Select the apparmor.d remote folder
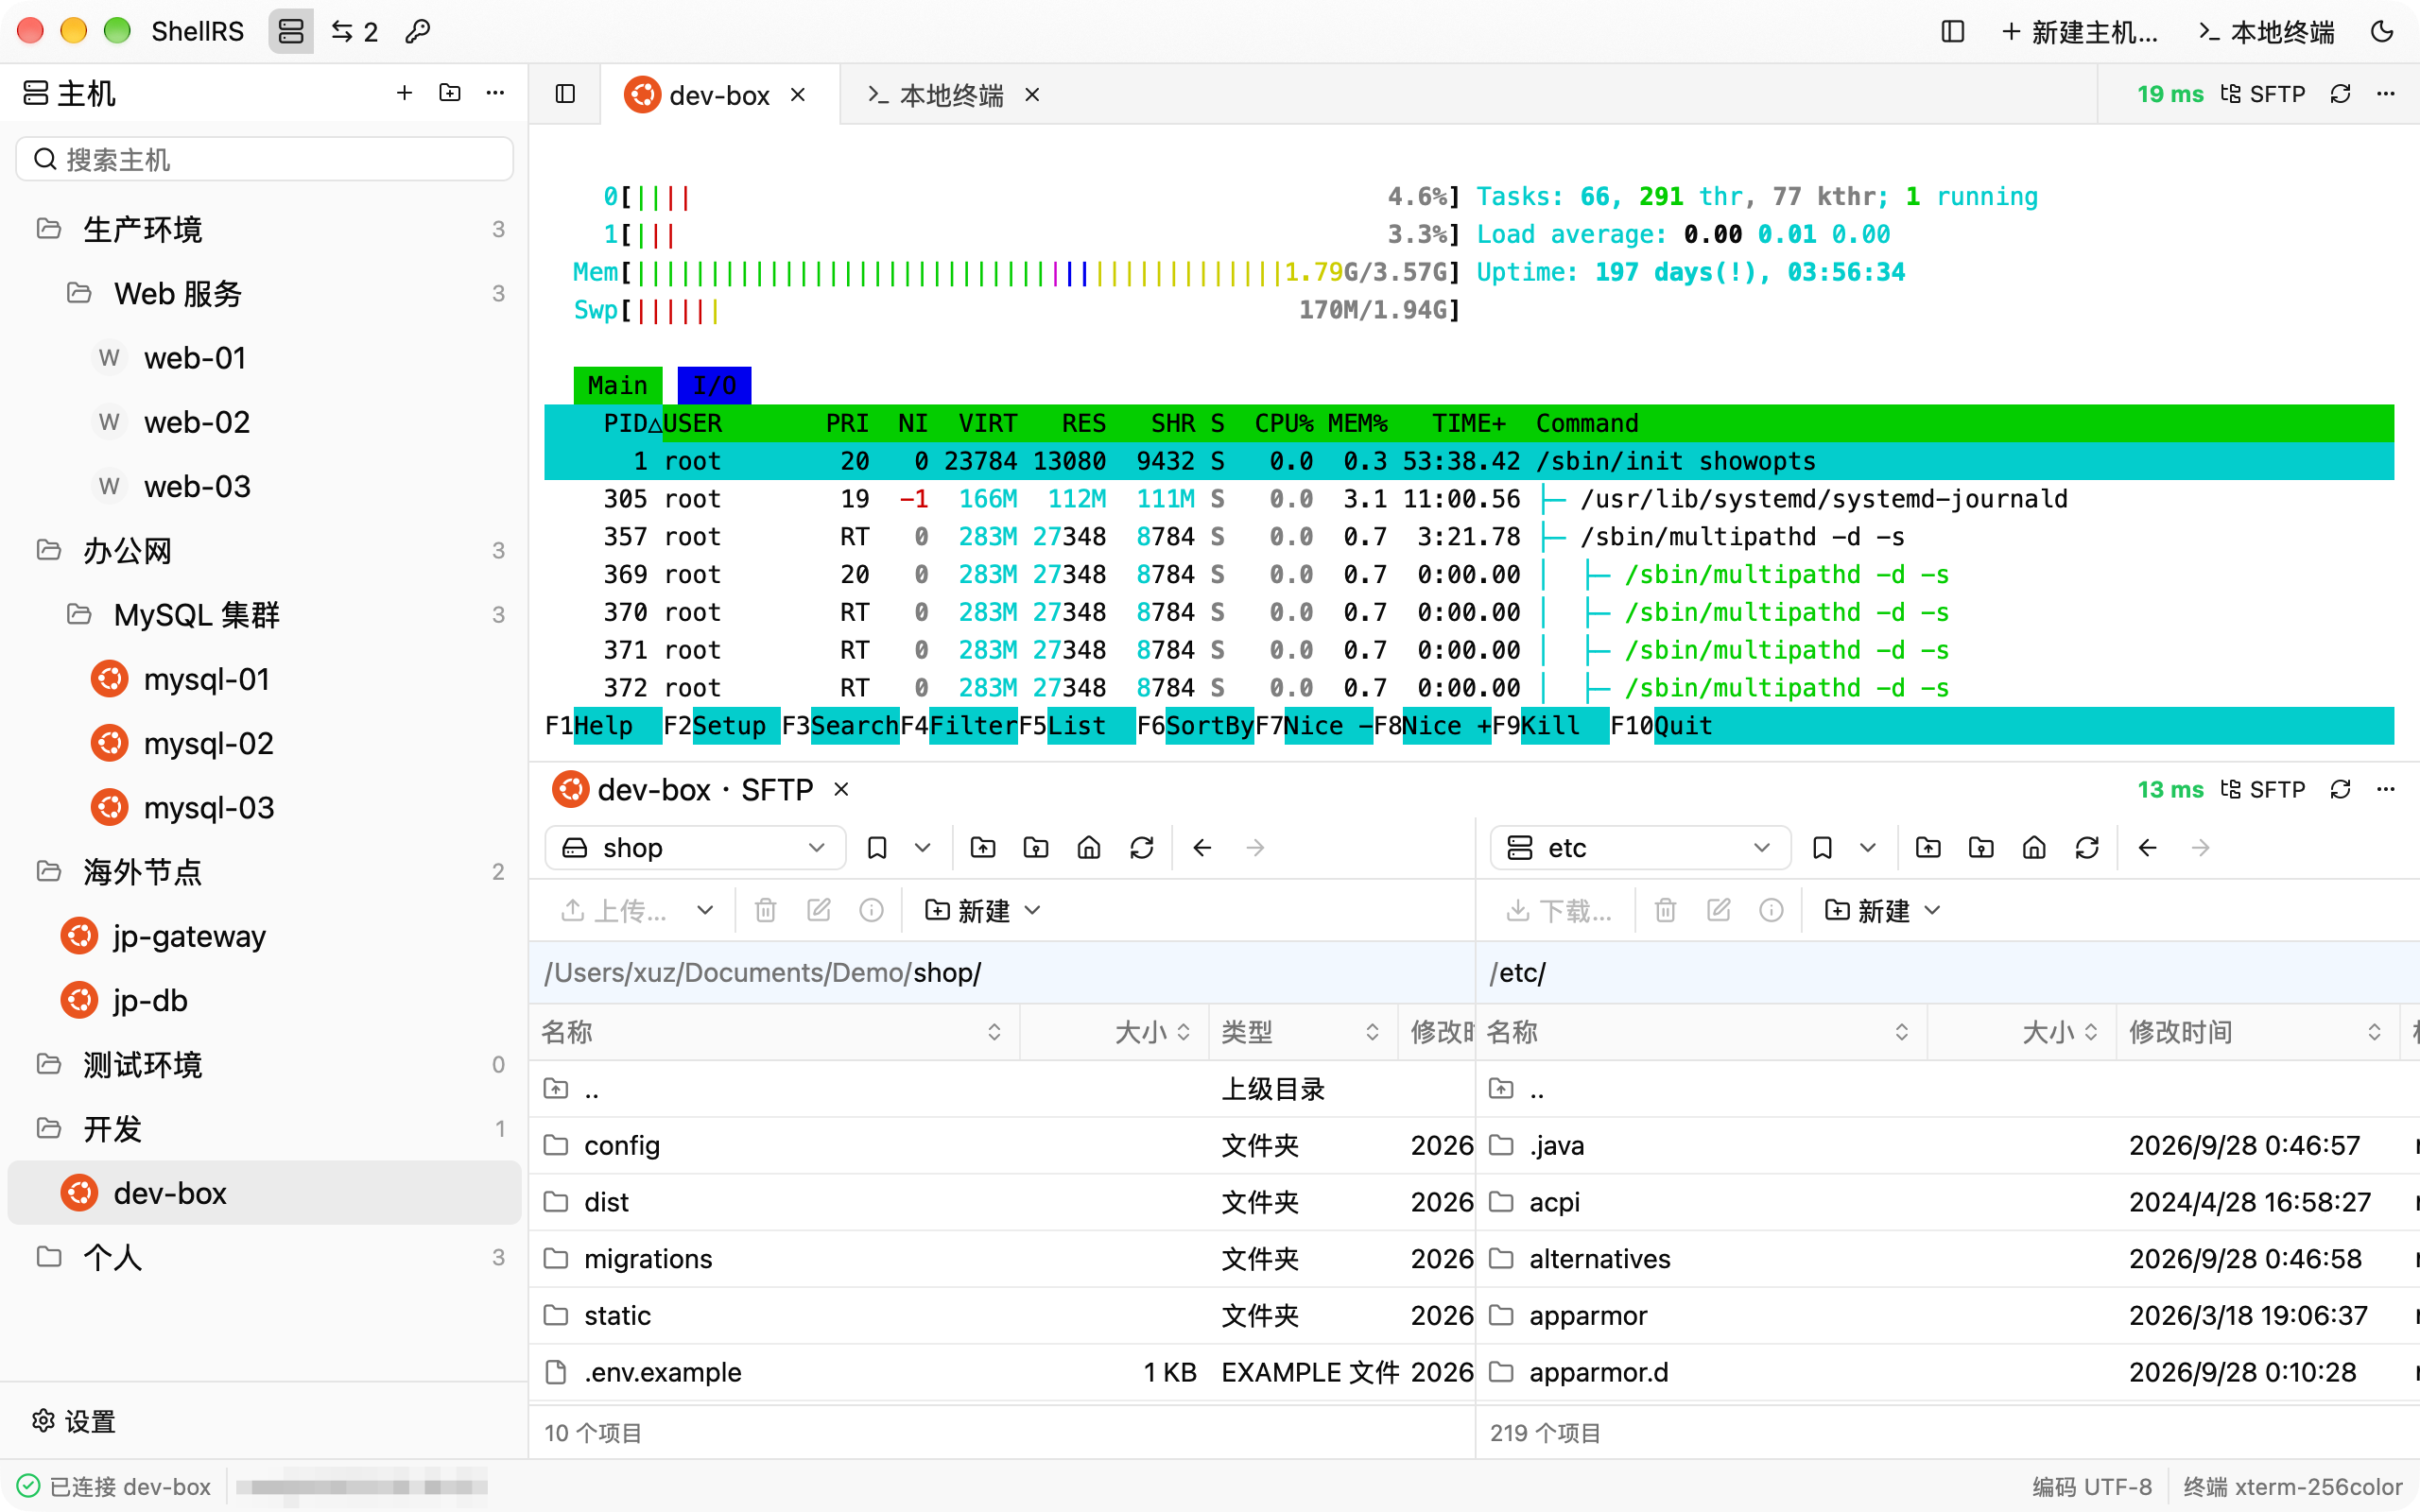Screen dimensions: 2420x1512 [x=1948, y=1372]
